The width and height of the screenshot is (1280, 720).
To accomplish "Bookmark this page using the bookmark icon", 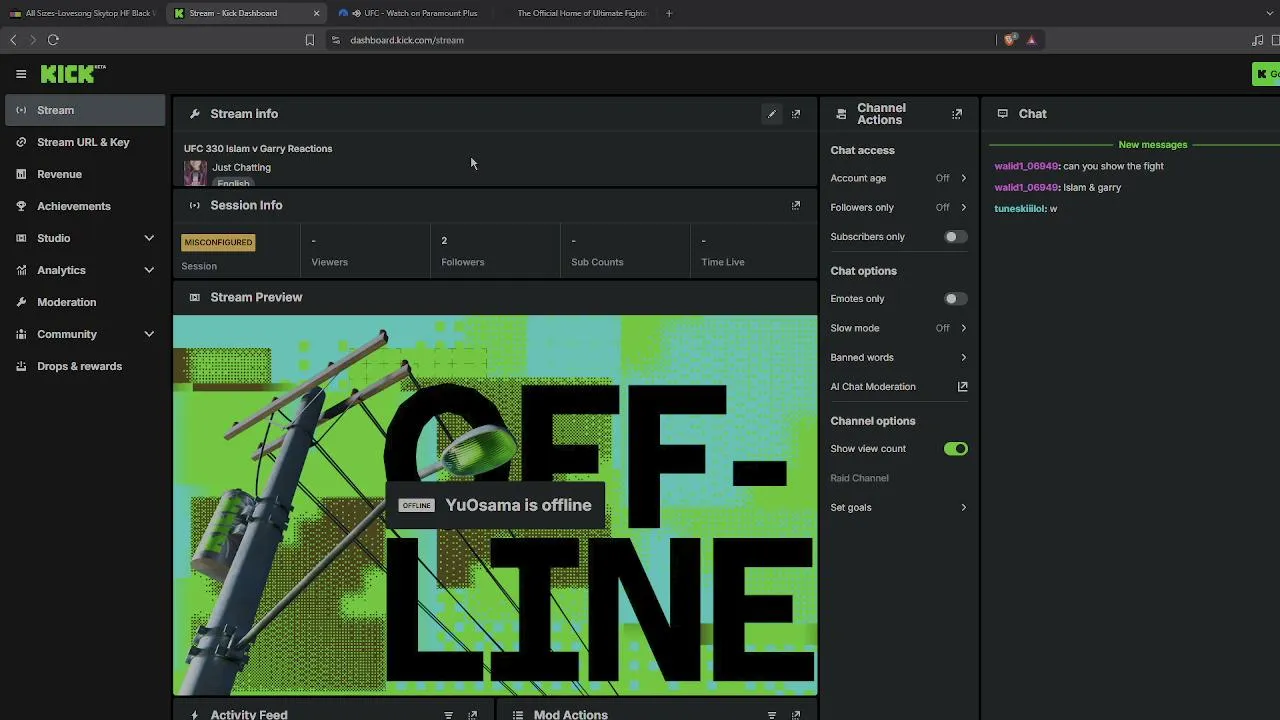I will tap(310, 40).
